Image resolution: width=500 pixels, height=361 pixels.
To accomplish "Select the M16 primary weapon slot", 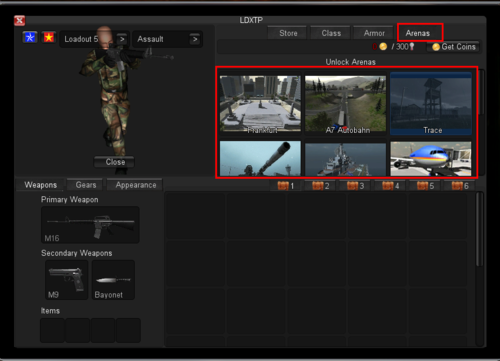I will click(x=90, y=225).
